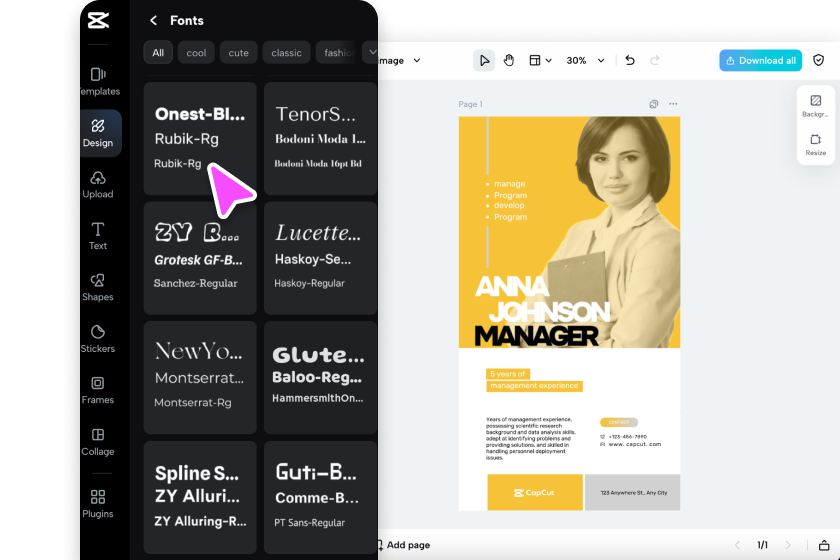Open the page manager icon at bottom right
Screen dimensions: 840x560
[x=824, y=545]
